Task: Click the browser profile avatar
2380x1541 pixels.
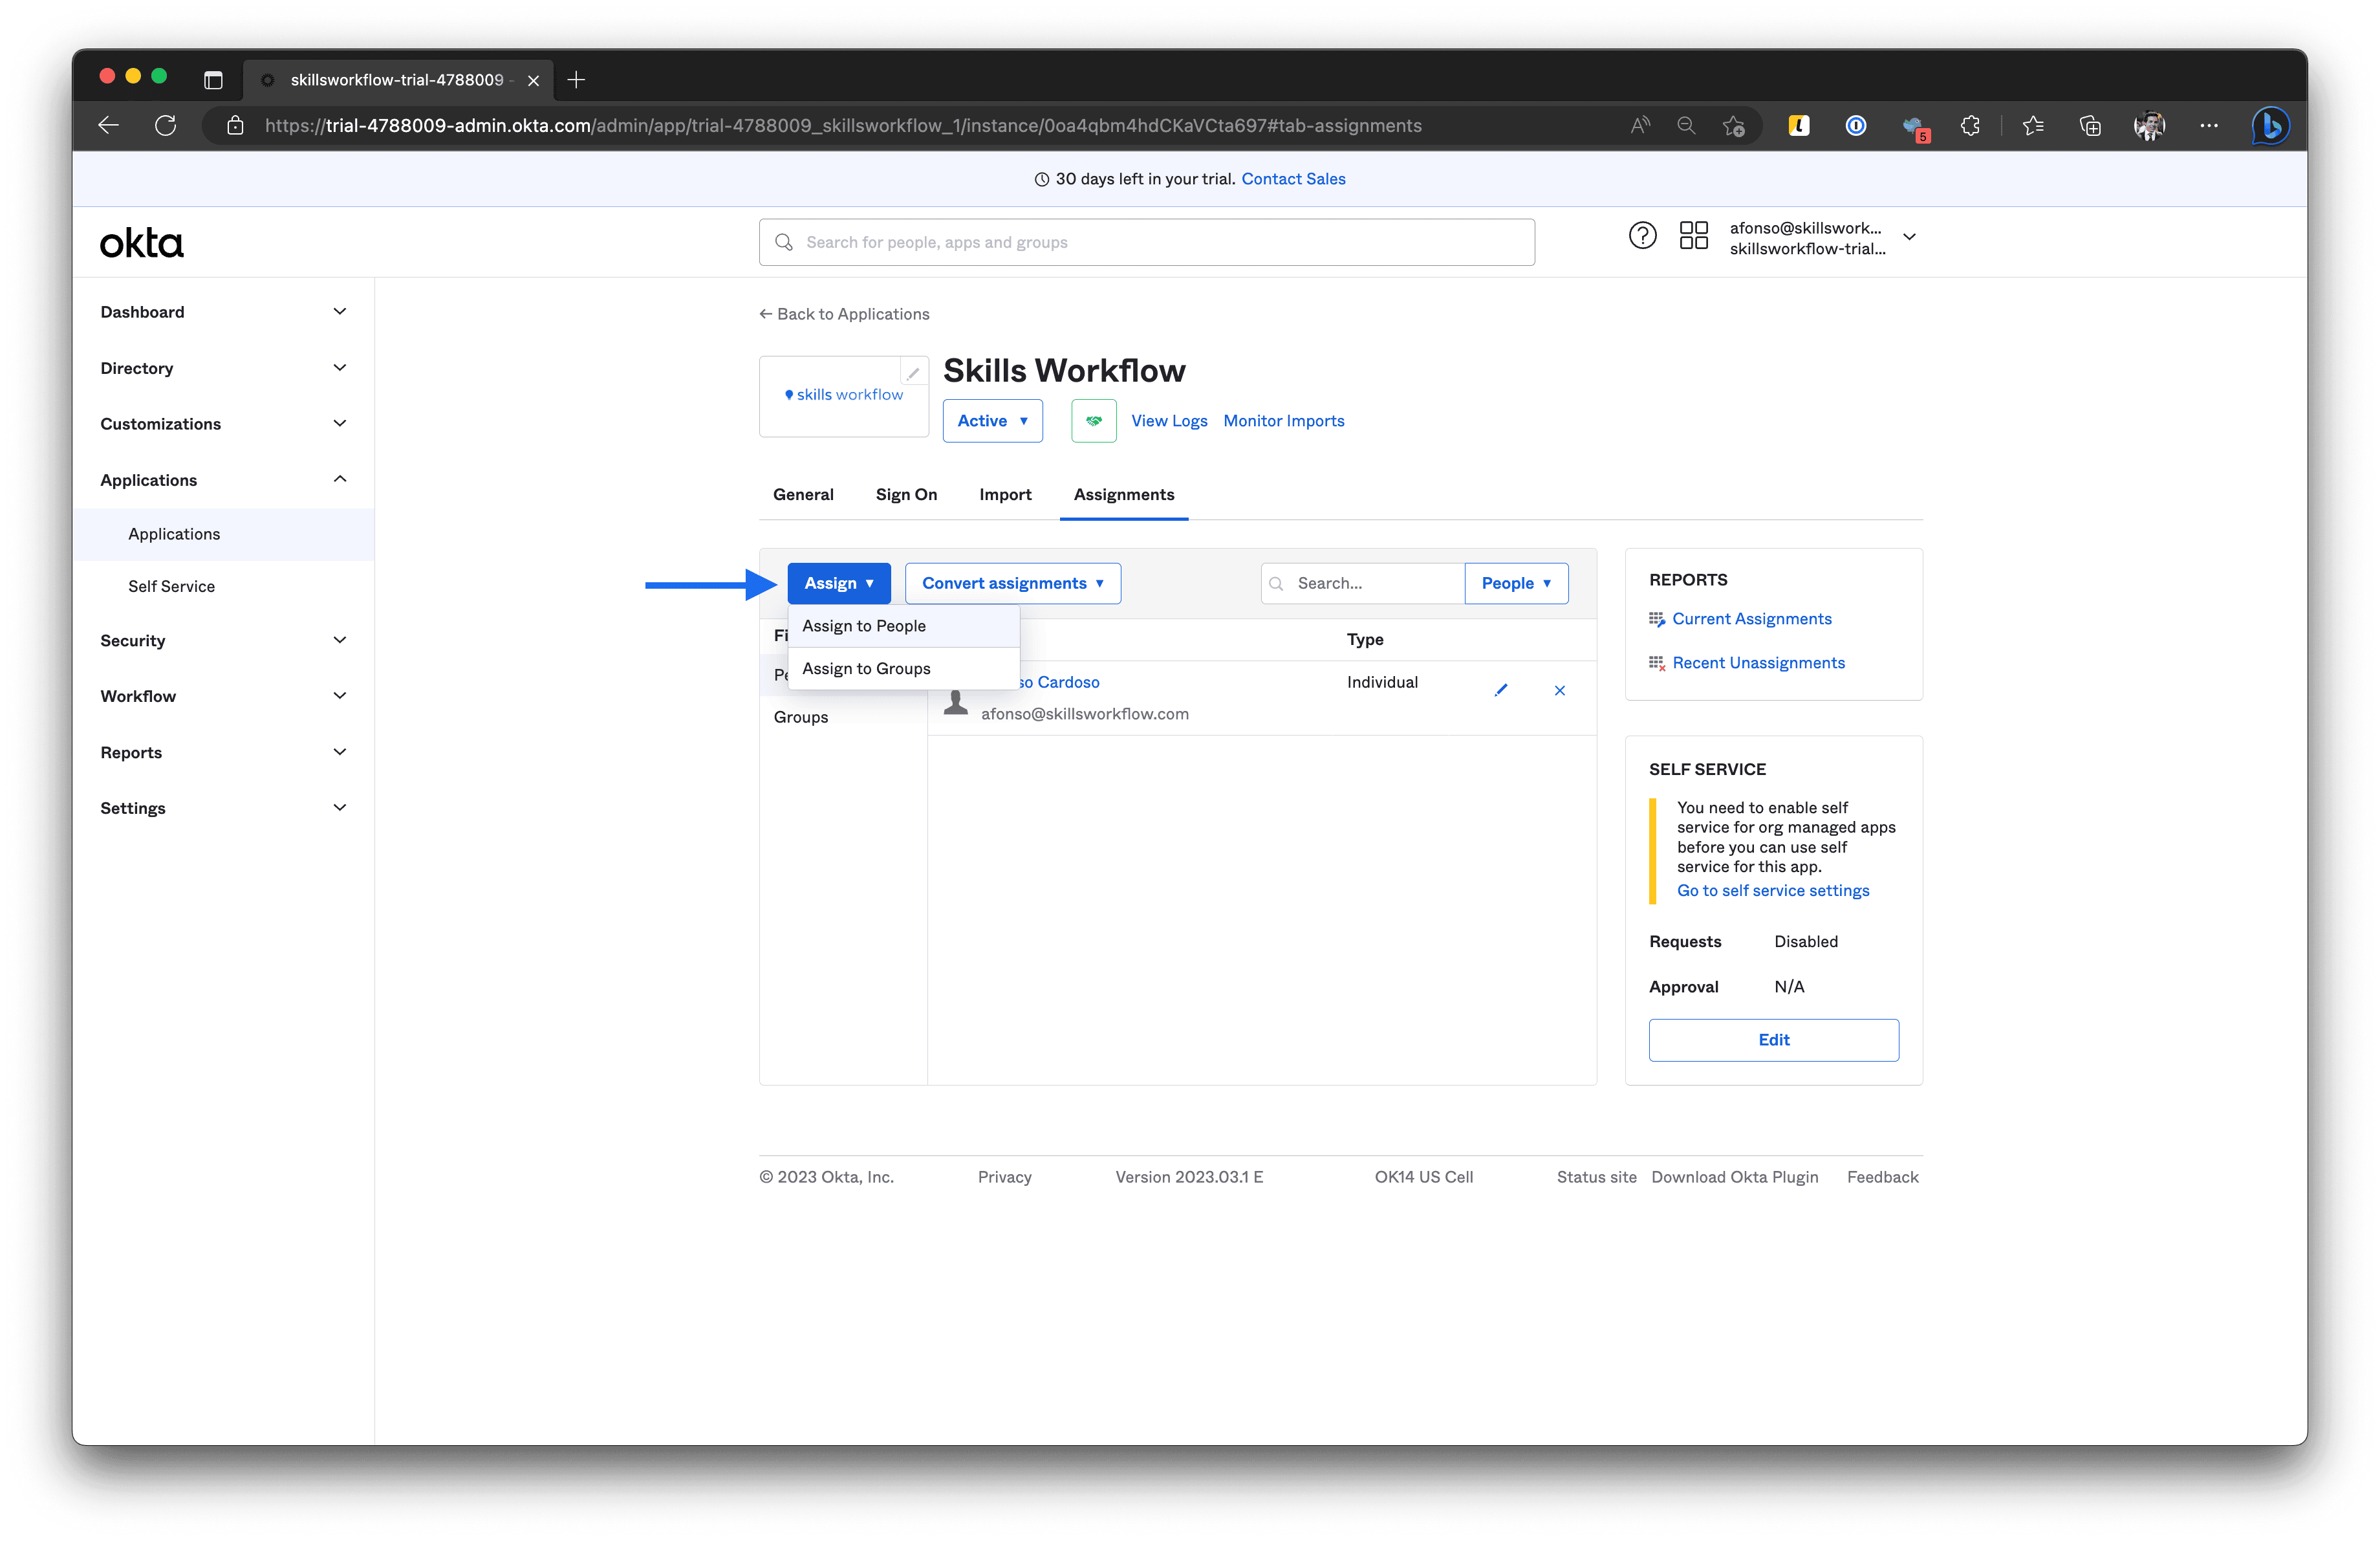Action: point(2149,125)
